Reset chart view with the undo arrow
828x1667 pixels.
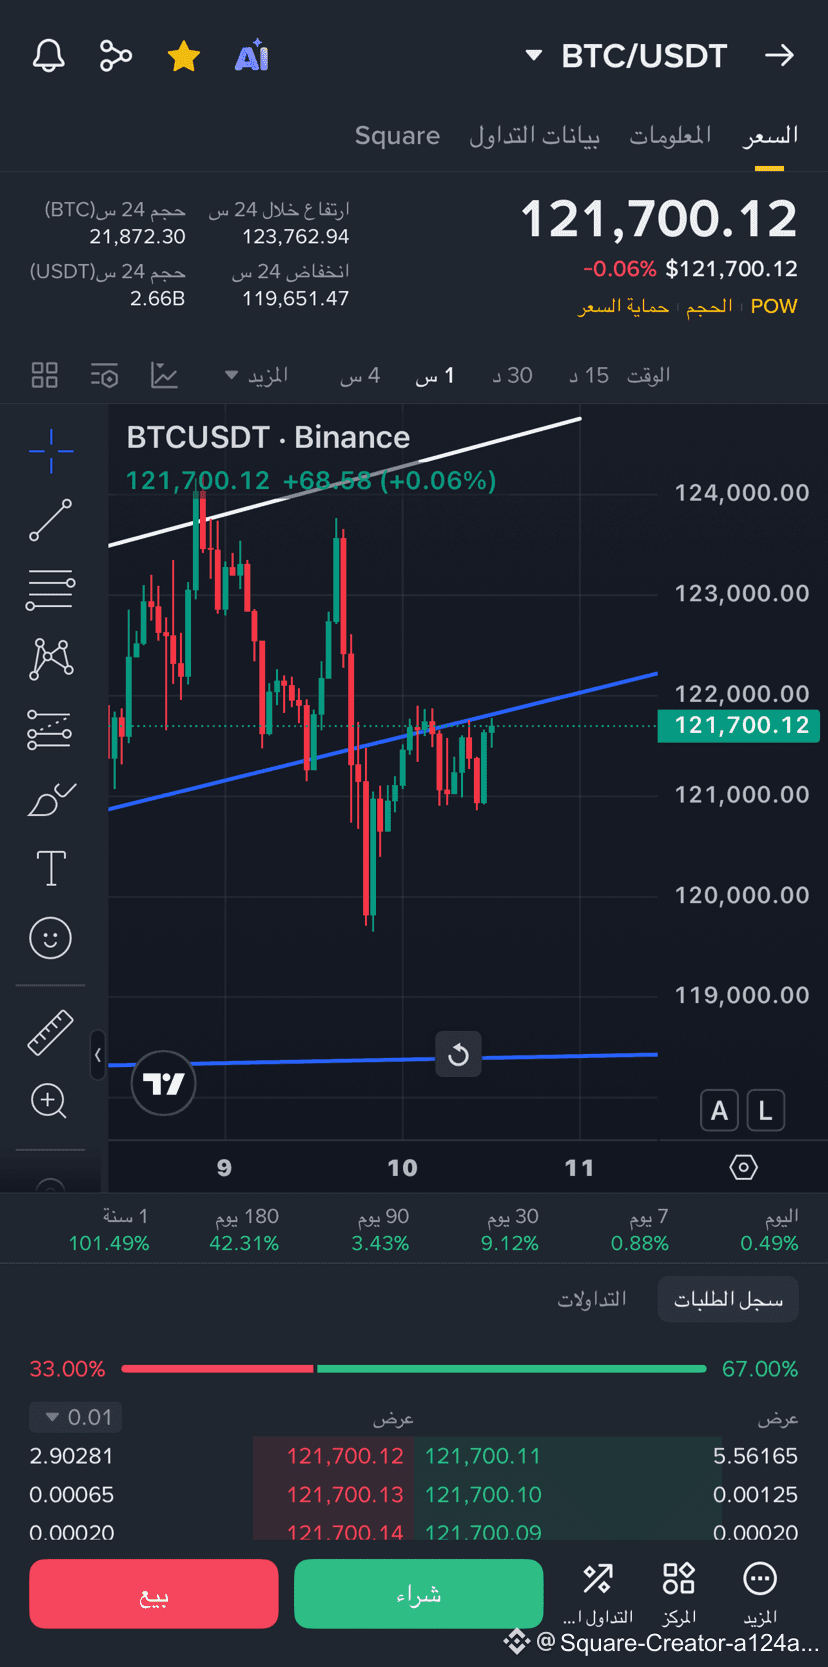pos(458,1055)
